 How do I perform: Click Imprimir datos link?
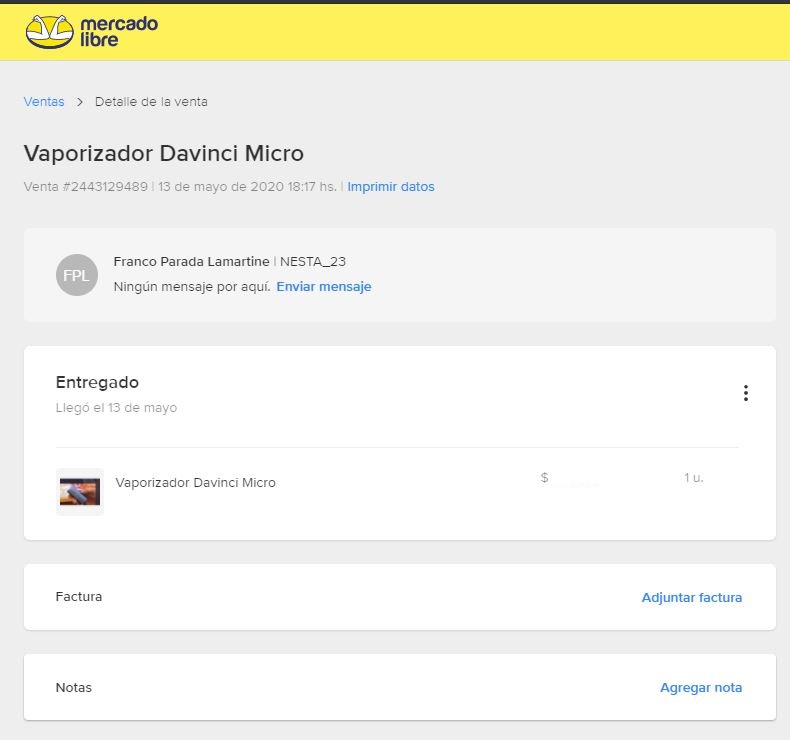click(390, 187)
